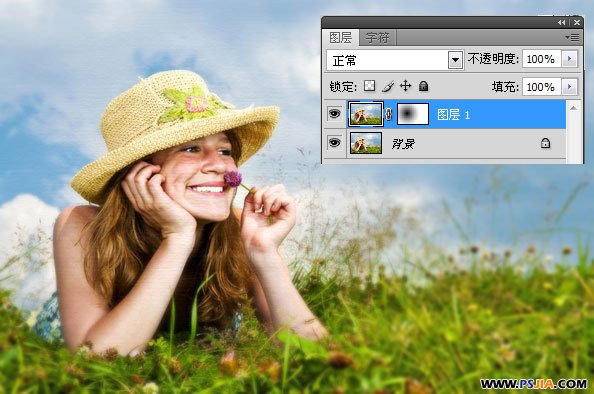The height and width of the screenshot is (394, 594).
Task: Select the layer mask thumbnail of 图层 1
Action: point(413,114)
